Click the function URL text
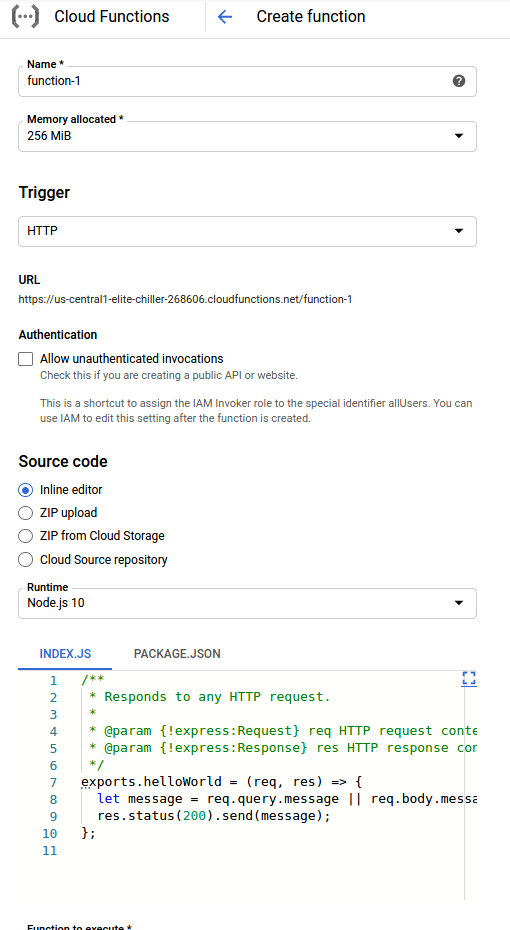510x930 pixels. (185, 300)
